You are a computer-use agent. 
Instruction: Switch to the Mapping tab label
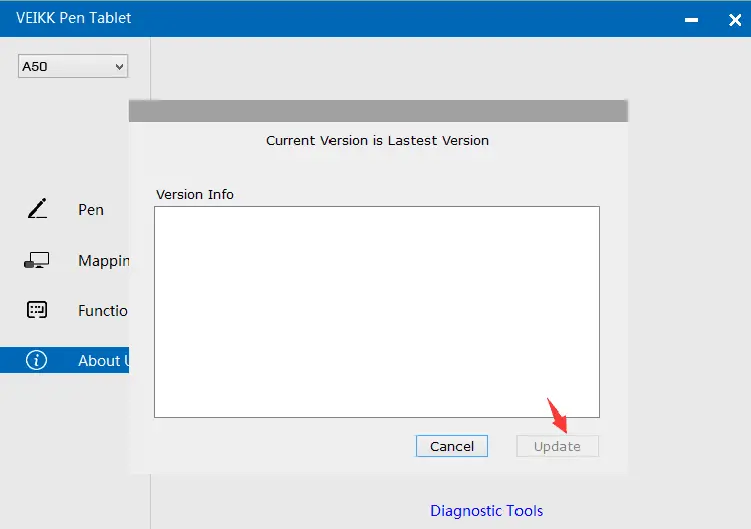tap(104, 261)
